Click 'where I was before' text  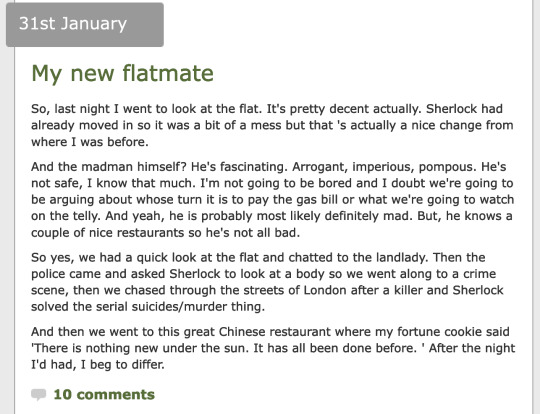tap(90, 142)
